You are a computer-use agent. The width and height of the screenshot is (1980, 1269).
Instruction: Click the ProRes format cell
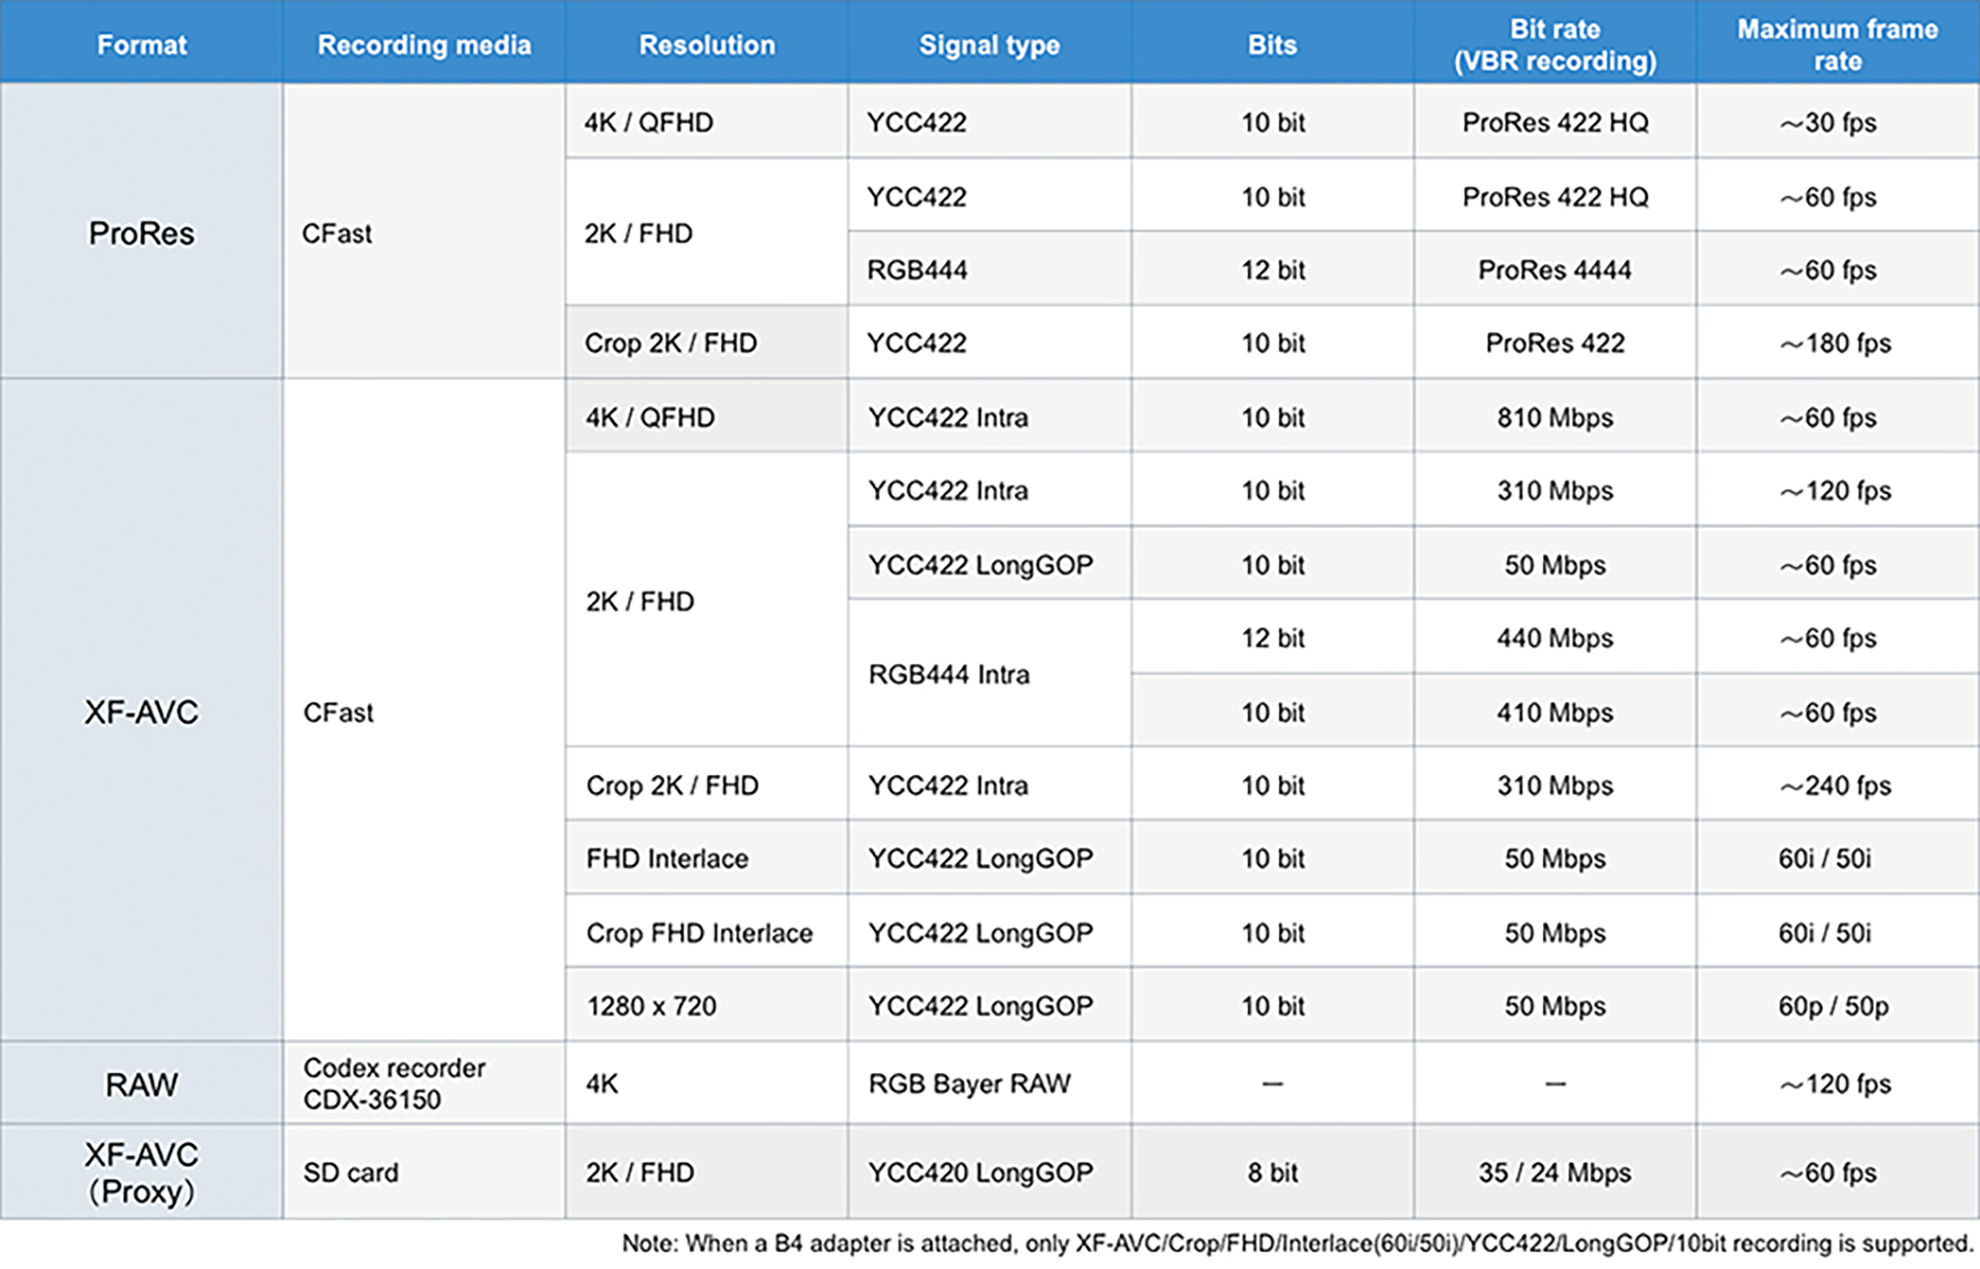[141, 233]
